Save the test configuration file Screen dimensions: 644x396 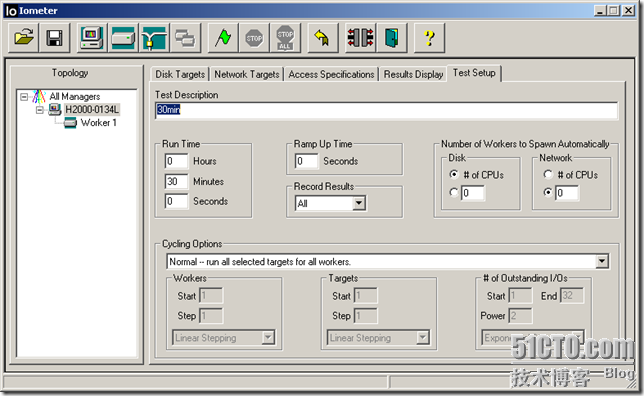pos(55,38)
